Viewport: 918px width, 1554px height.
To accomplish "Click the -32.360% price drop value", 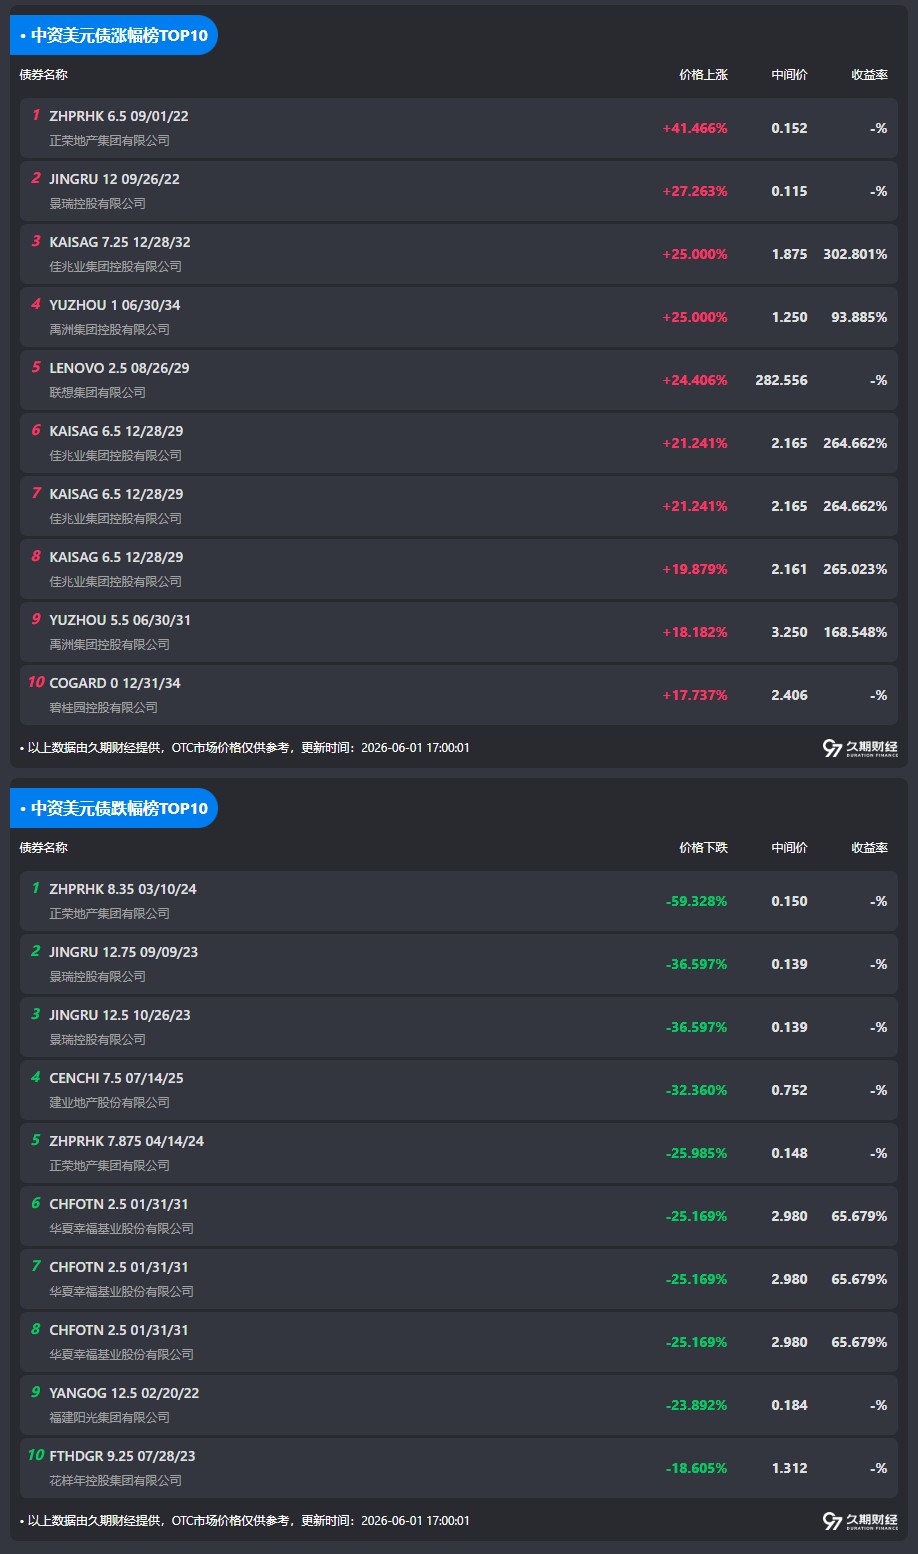I will click(697, 1091).
